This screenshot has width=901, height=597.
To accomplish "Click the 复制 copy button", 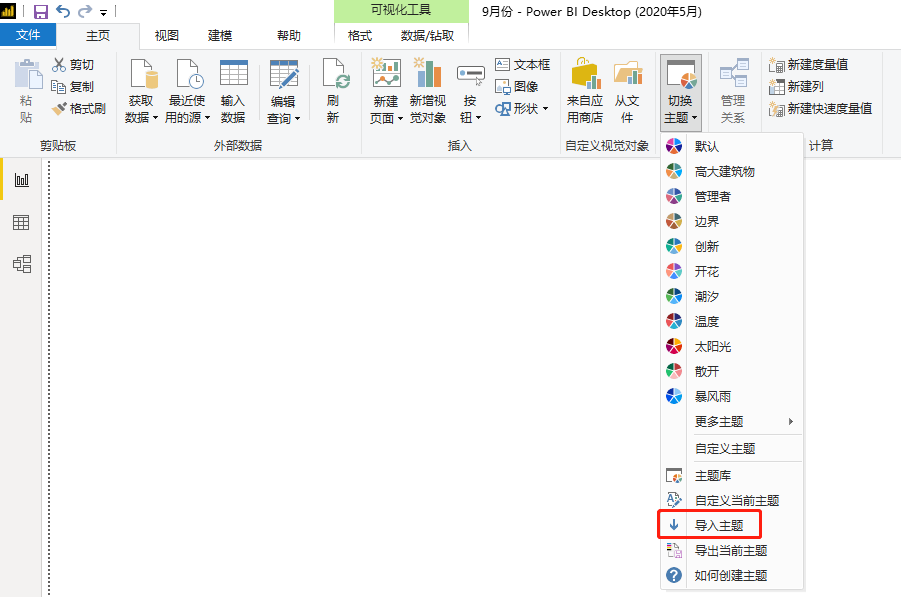I will pyautogui.click(x=73, y=87).
